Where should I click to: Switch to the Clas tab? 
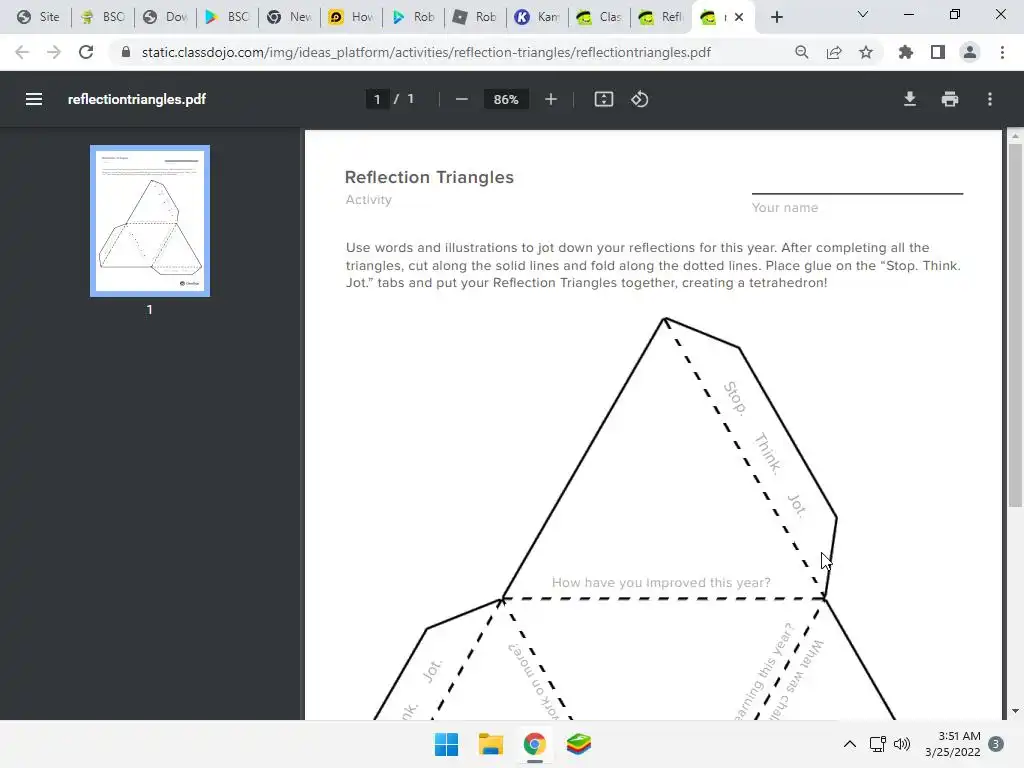[x=600, y=17]
